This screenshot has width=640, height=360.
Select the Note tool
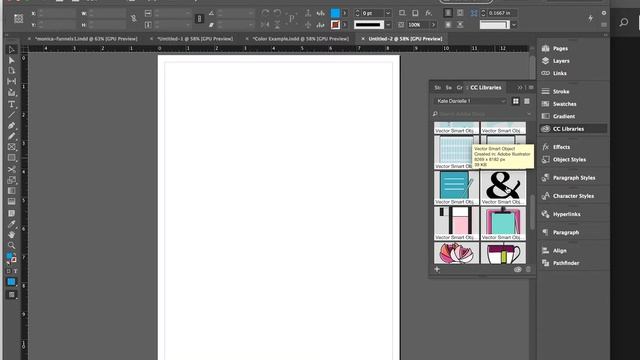11,213
